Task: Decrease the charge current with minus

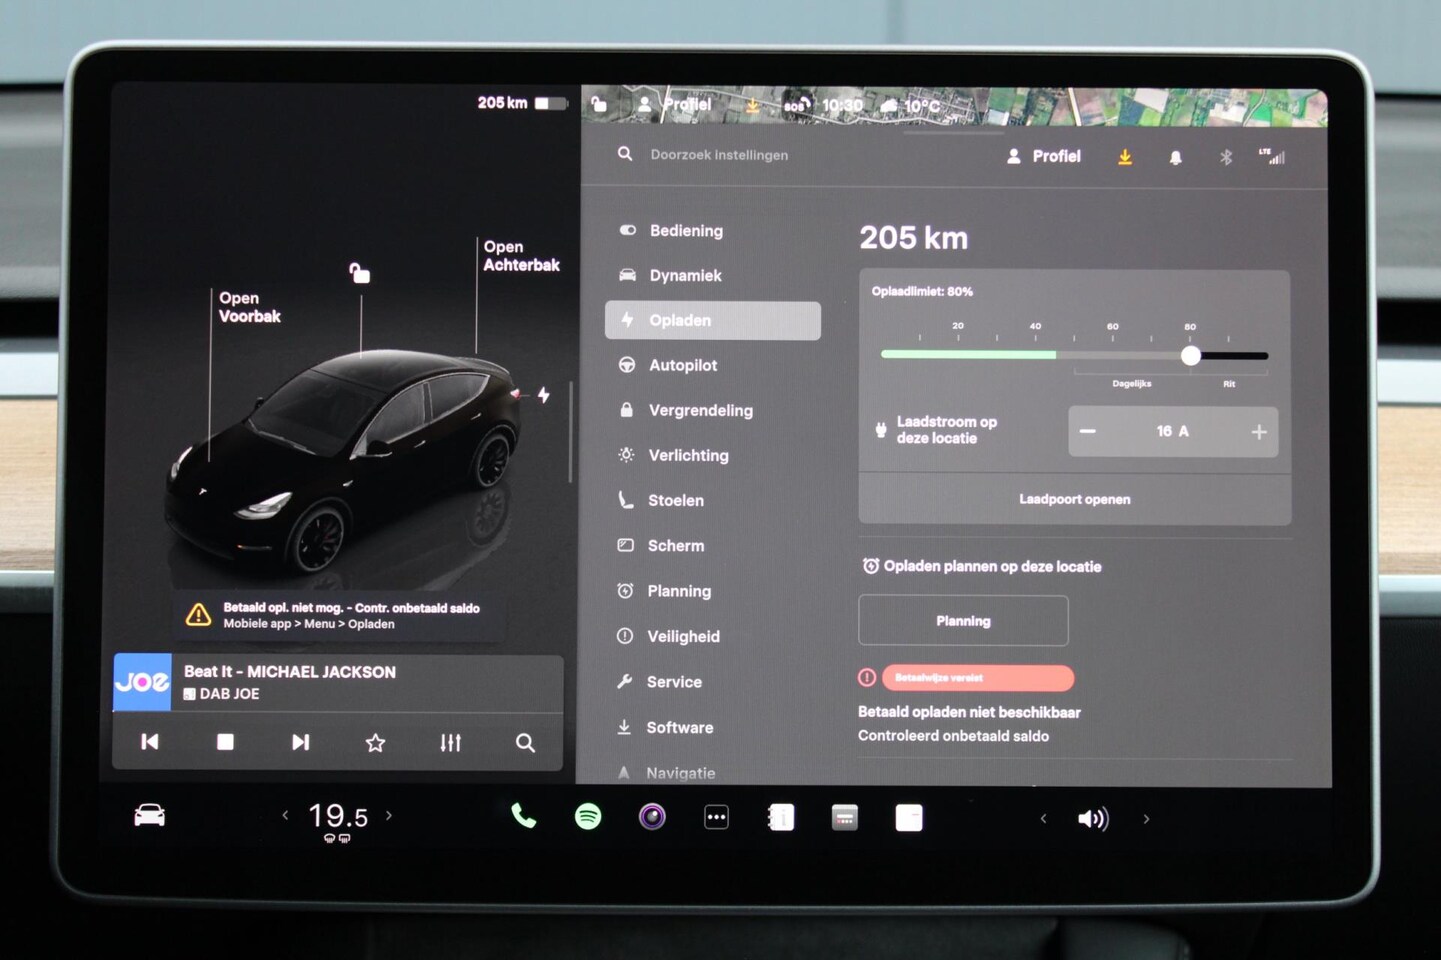Action: [1088, 432]
